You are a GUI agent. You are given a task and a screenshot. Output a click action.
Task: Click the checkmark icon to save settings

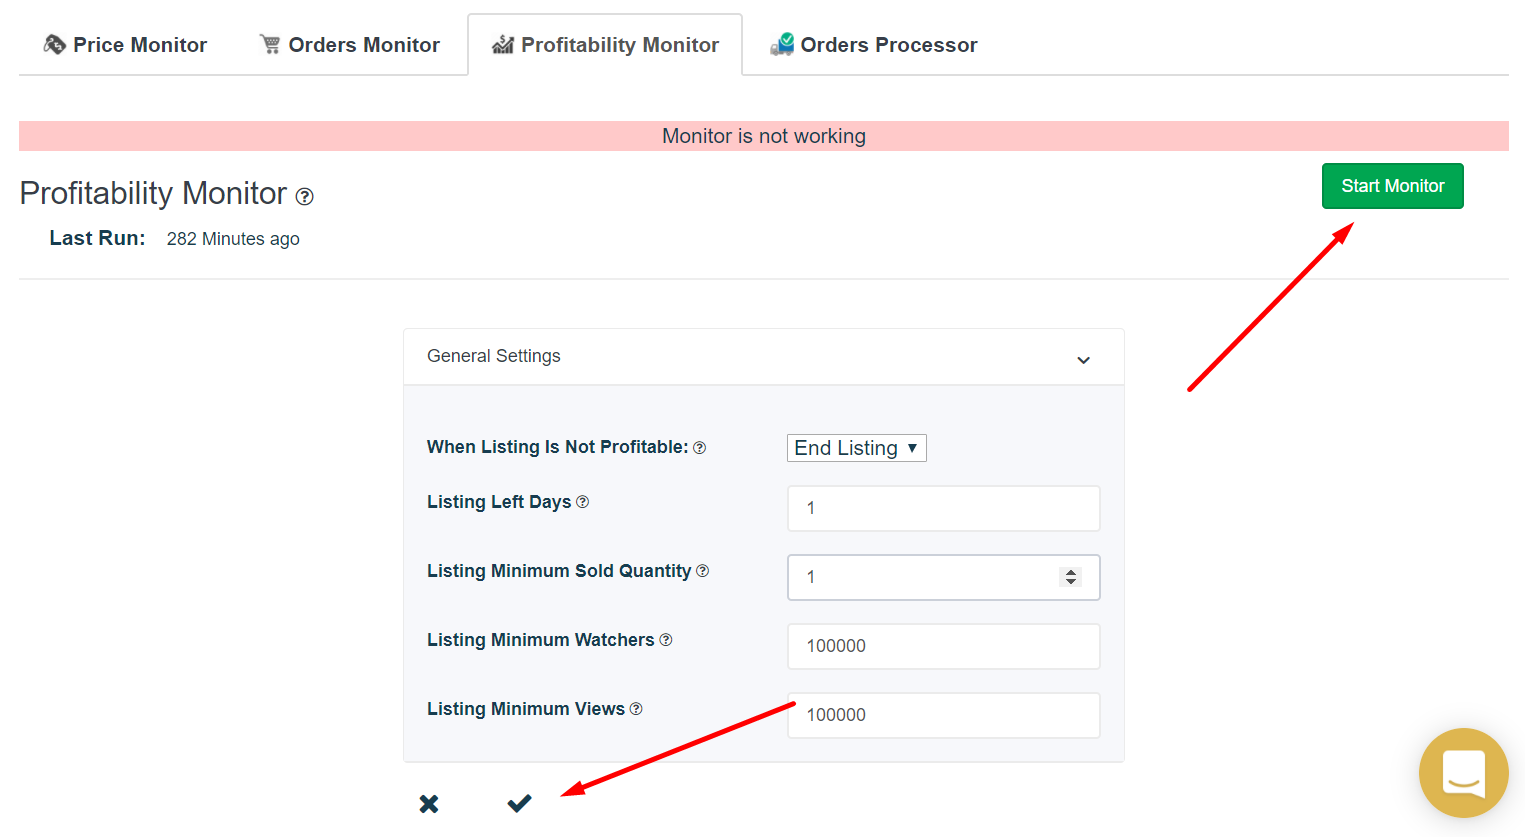click(x=519, y=803)
